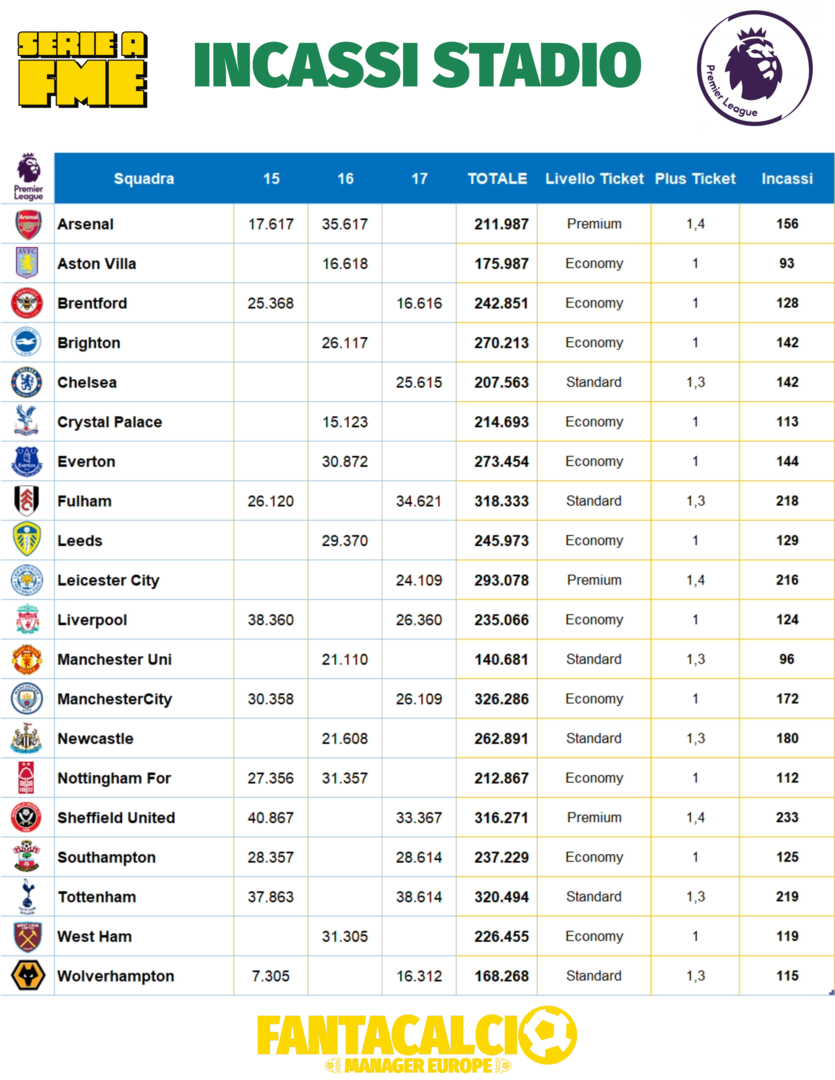Click the large Premier League lion logo
835x1080 pixels.
755,66
